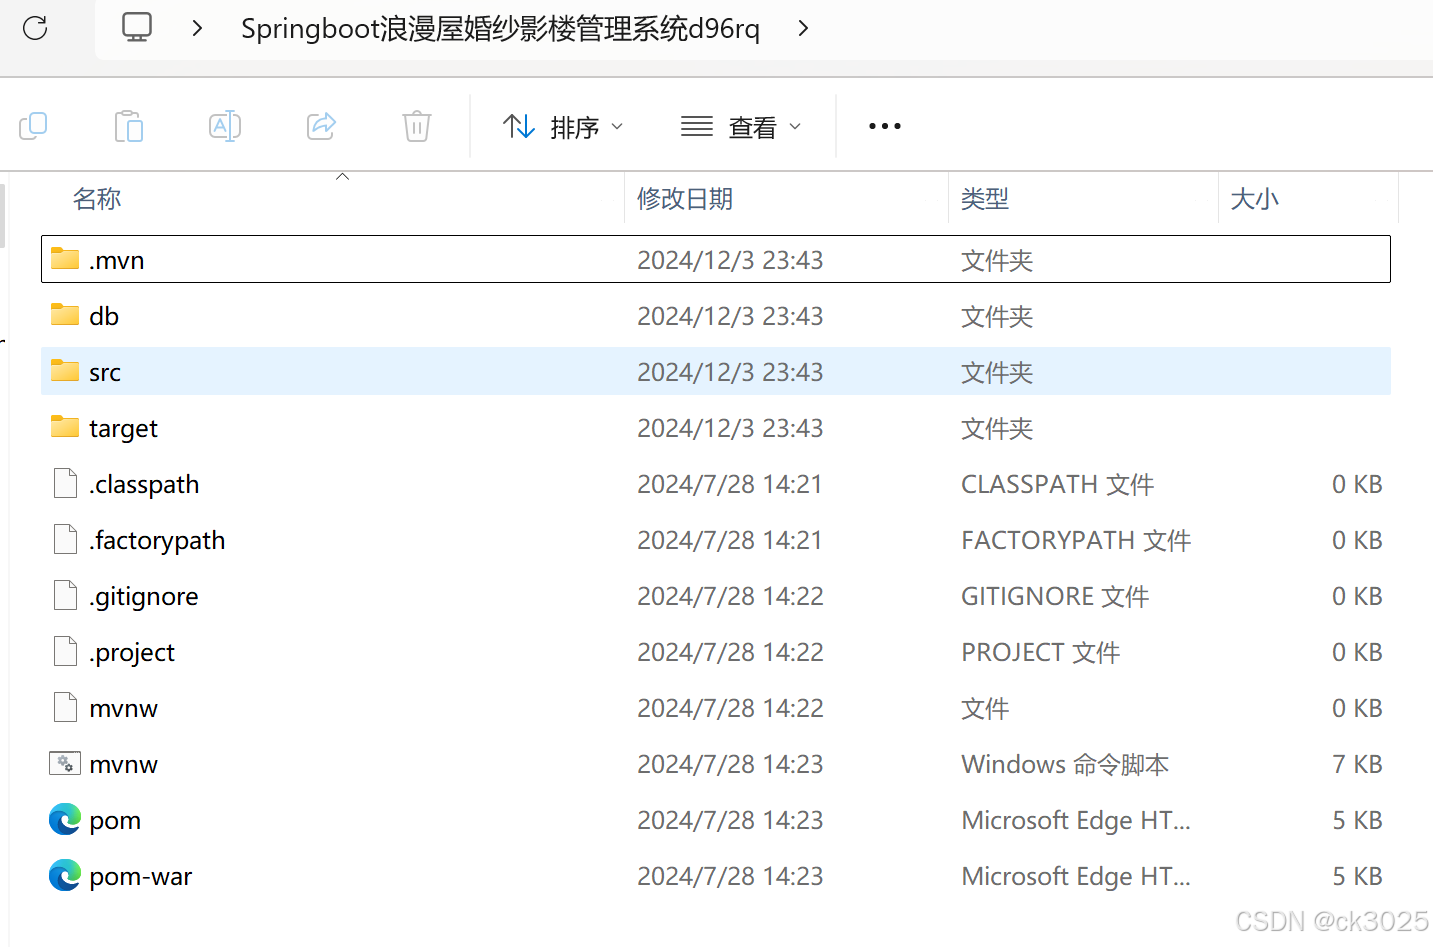Open the 查看 view dropdown

click(741, 127)
